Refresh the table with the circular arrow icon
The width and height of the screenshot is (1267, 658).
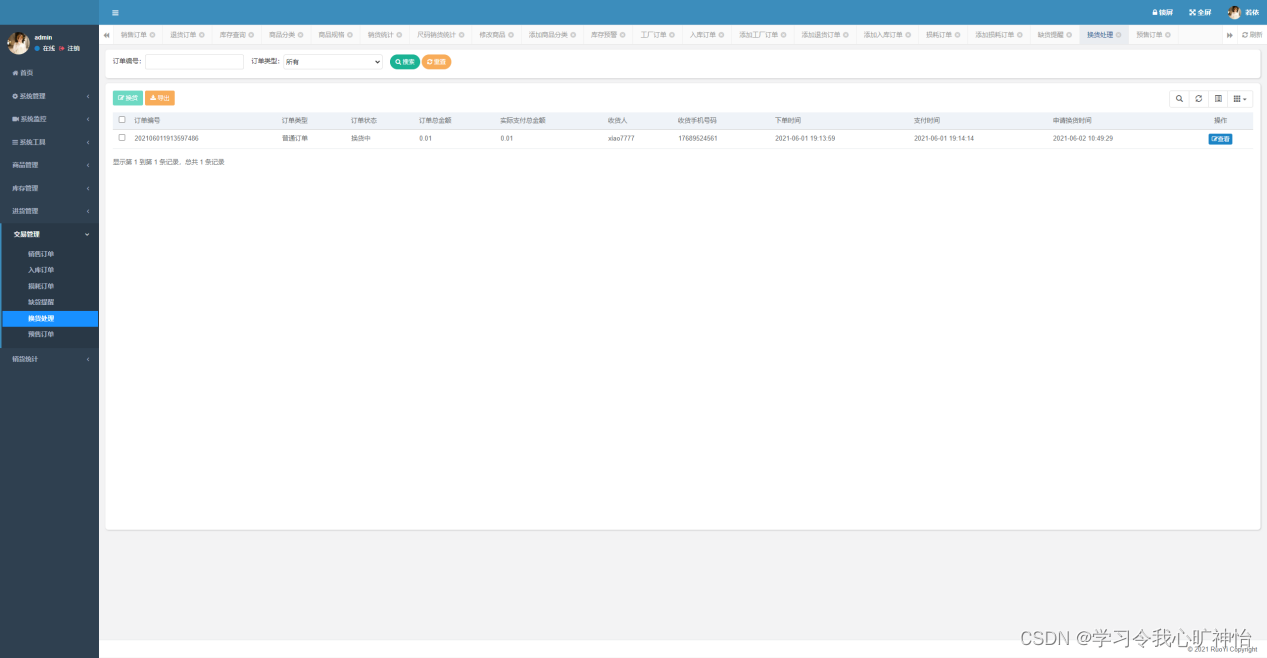(x=1198, y=99)
